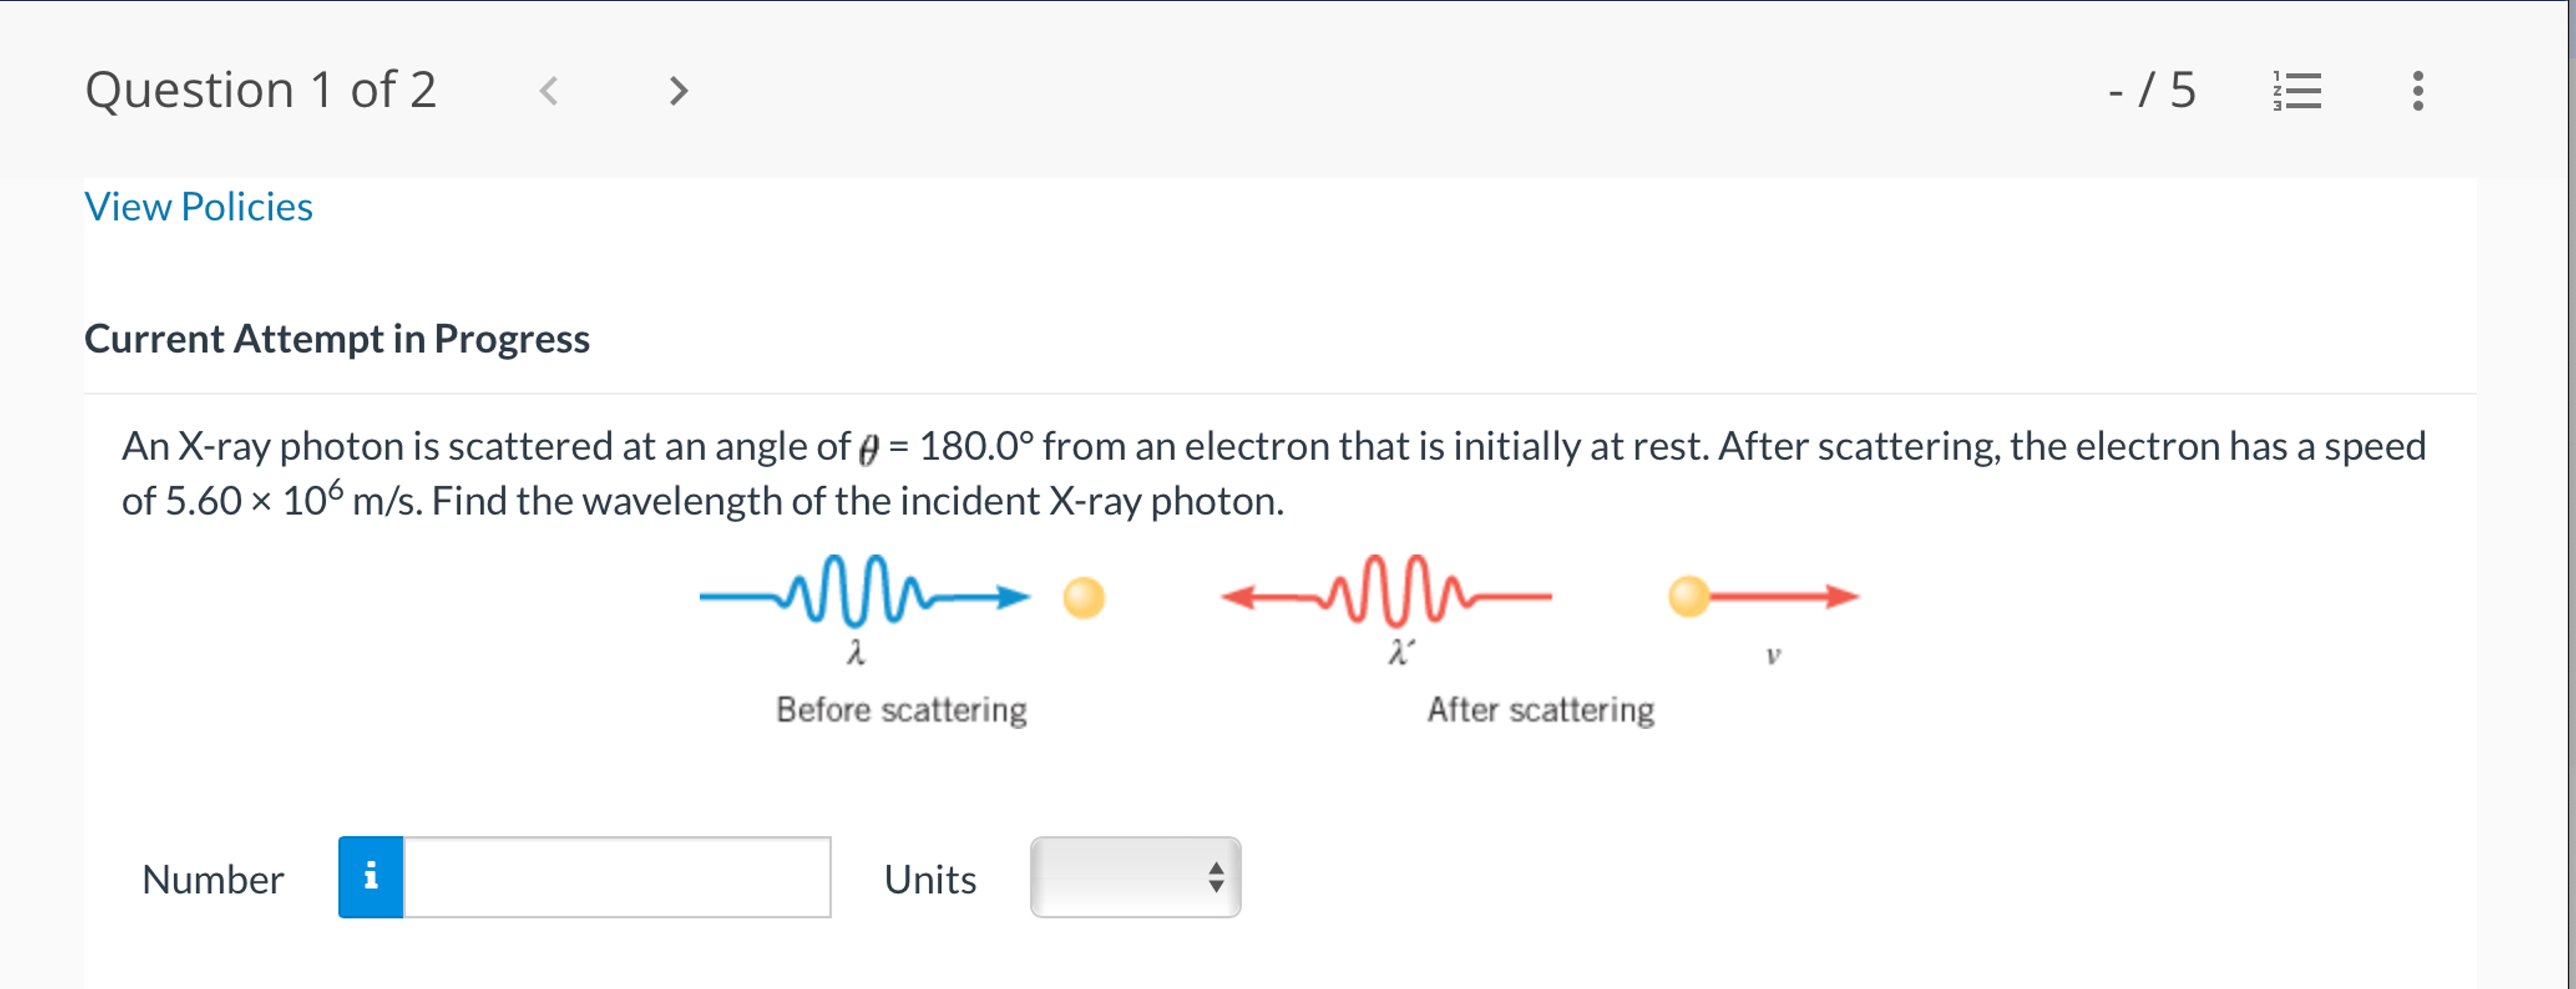Click the blue info icon beside Number field
2576x989 pixels.
coord(370,878)
